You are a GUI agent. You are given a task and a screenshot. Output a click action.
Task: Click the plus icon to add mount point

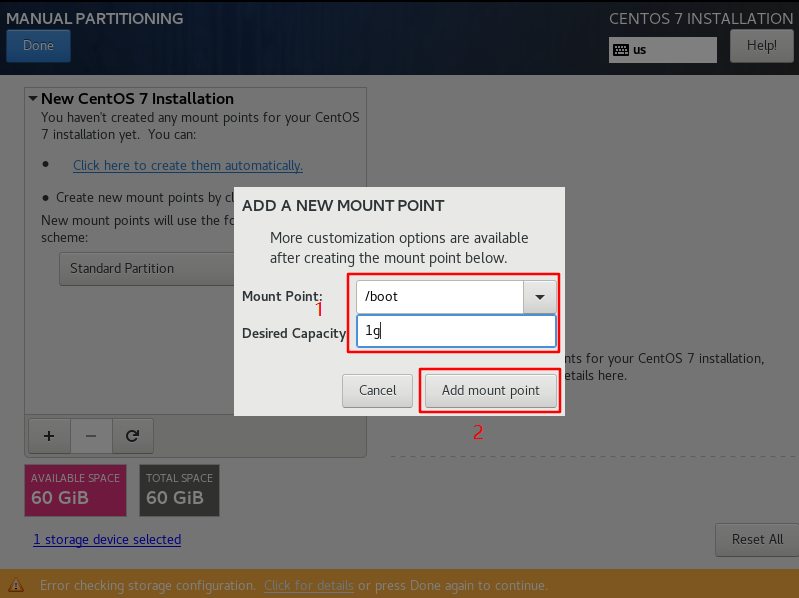tap(49, 436)
